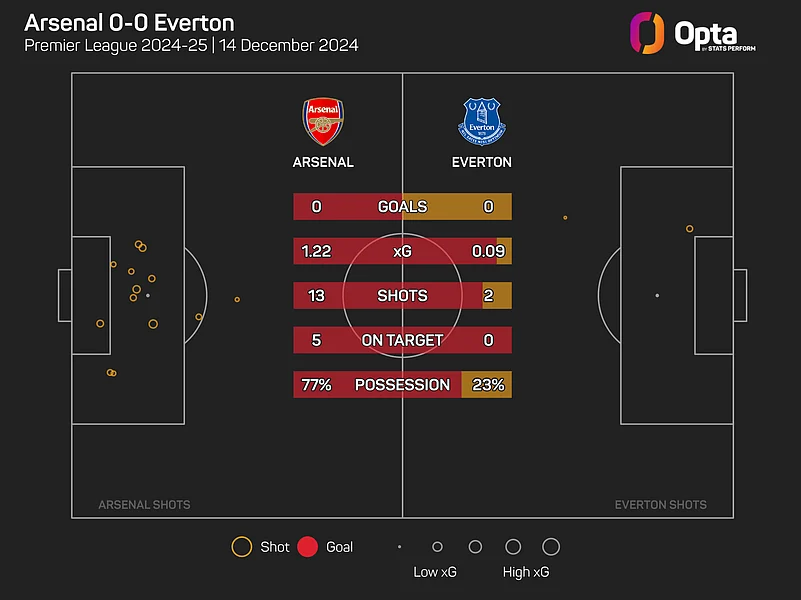Click the EVERTON SHOTS pitch label
Viewport: 801px width, 600px height.
pyautogui.click(x=660, y=505)
